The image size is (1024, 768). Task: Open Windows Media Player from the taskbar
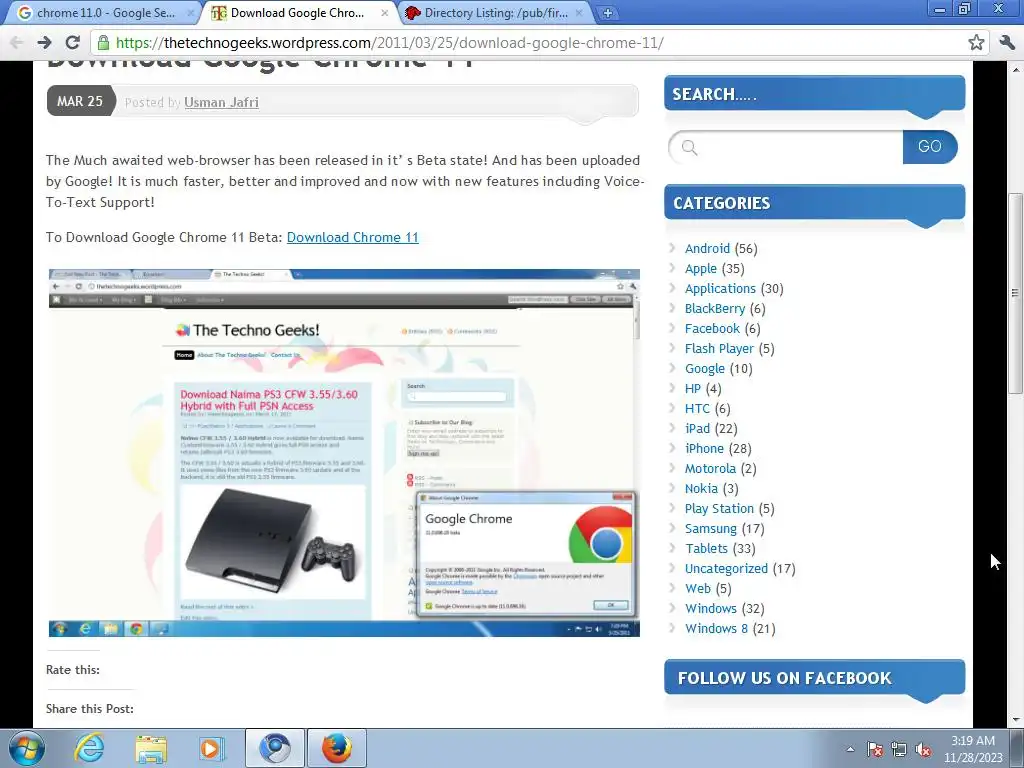[211, 748]
